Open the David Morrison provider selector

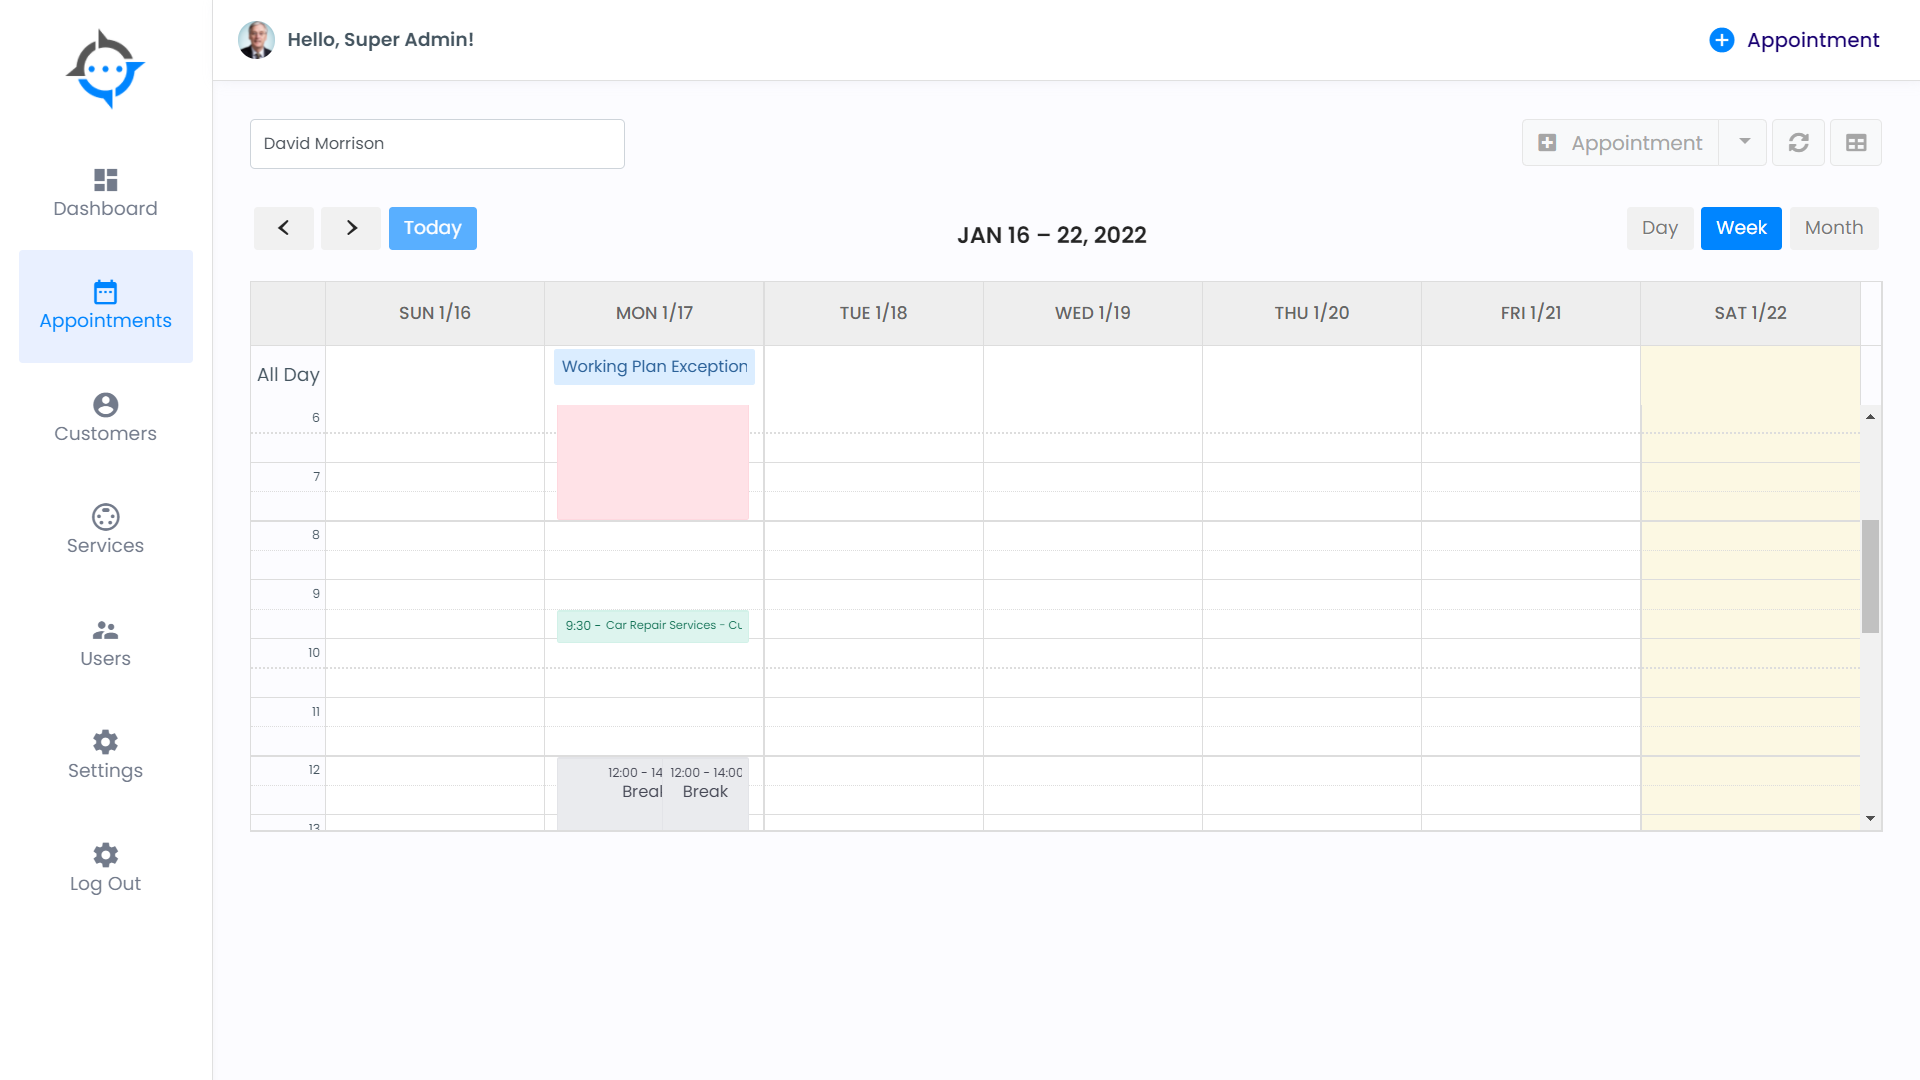tap(437, 144)
